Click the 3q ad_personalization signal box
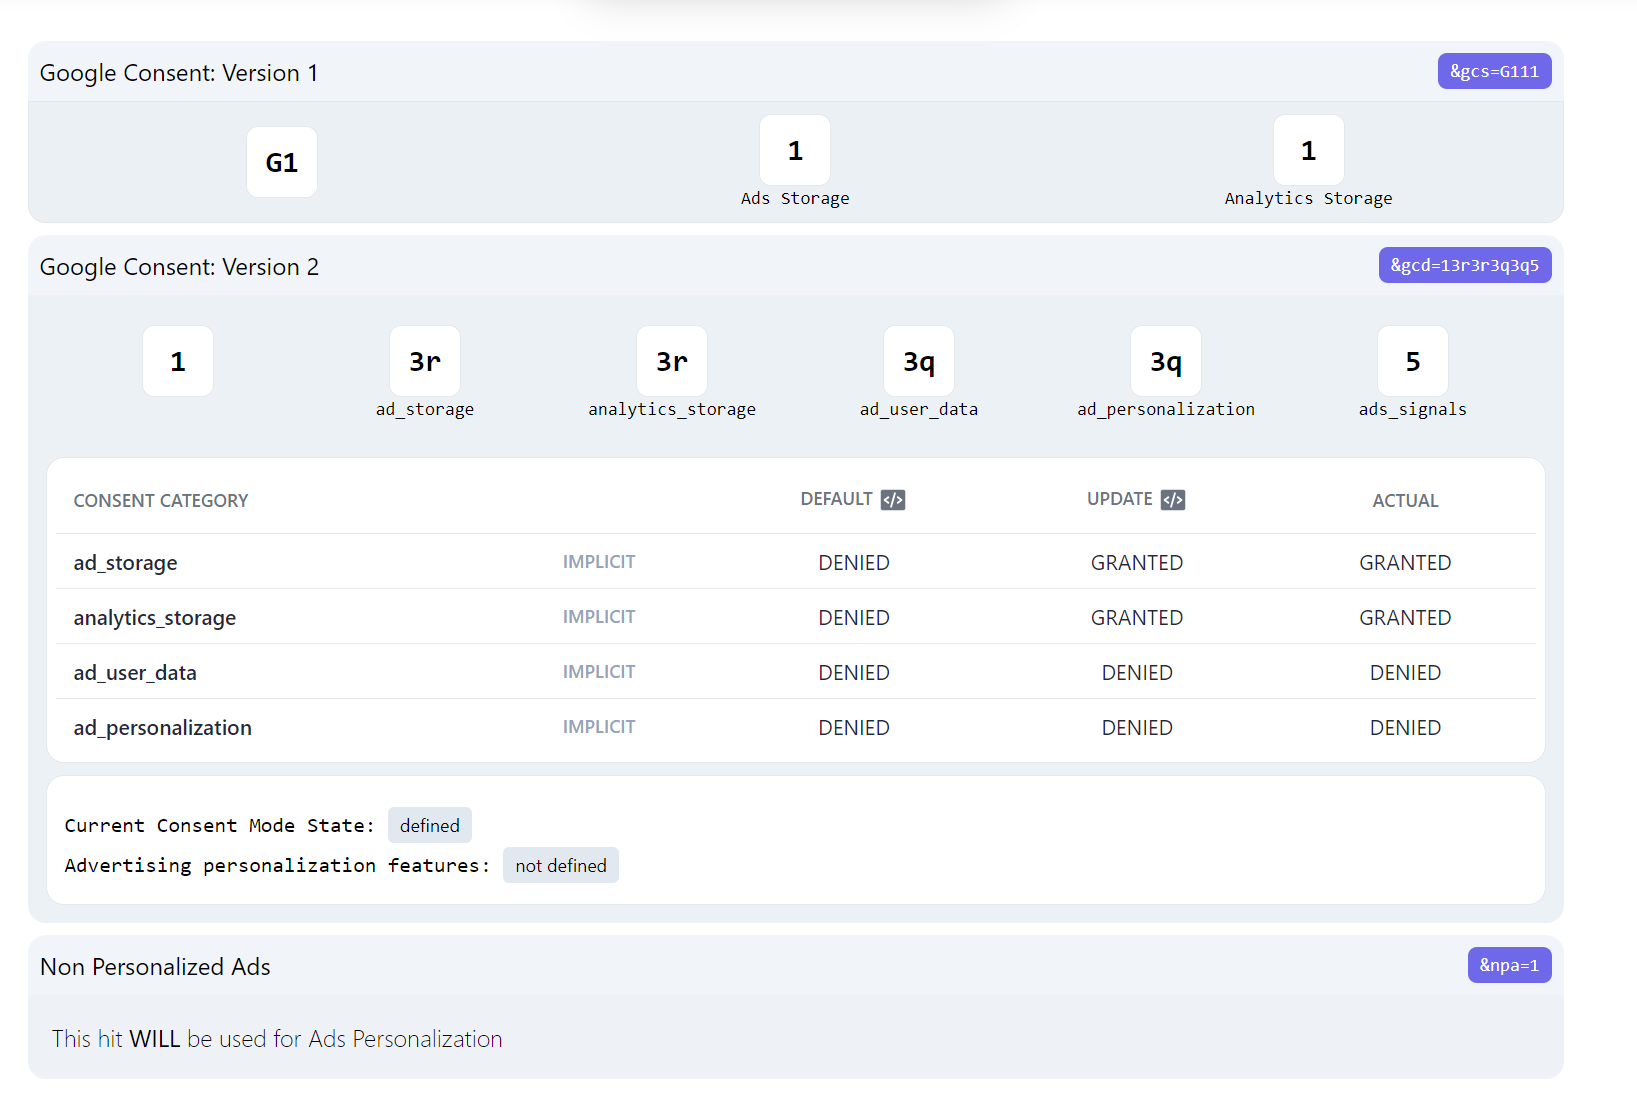Image resolution: width=1637 pixels, height=1094 pixels. click(x=1165, y=361)
